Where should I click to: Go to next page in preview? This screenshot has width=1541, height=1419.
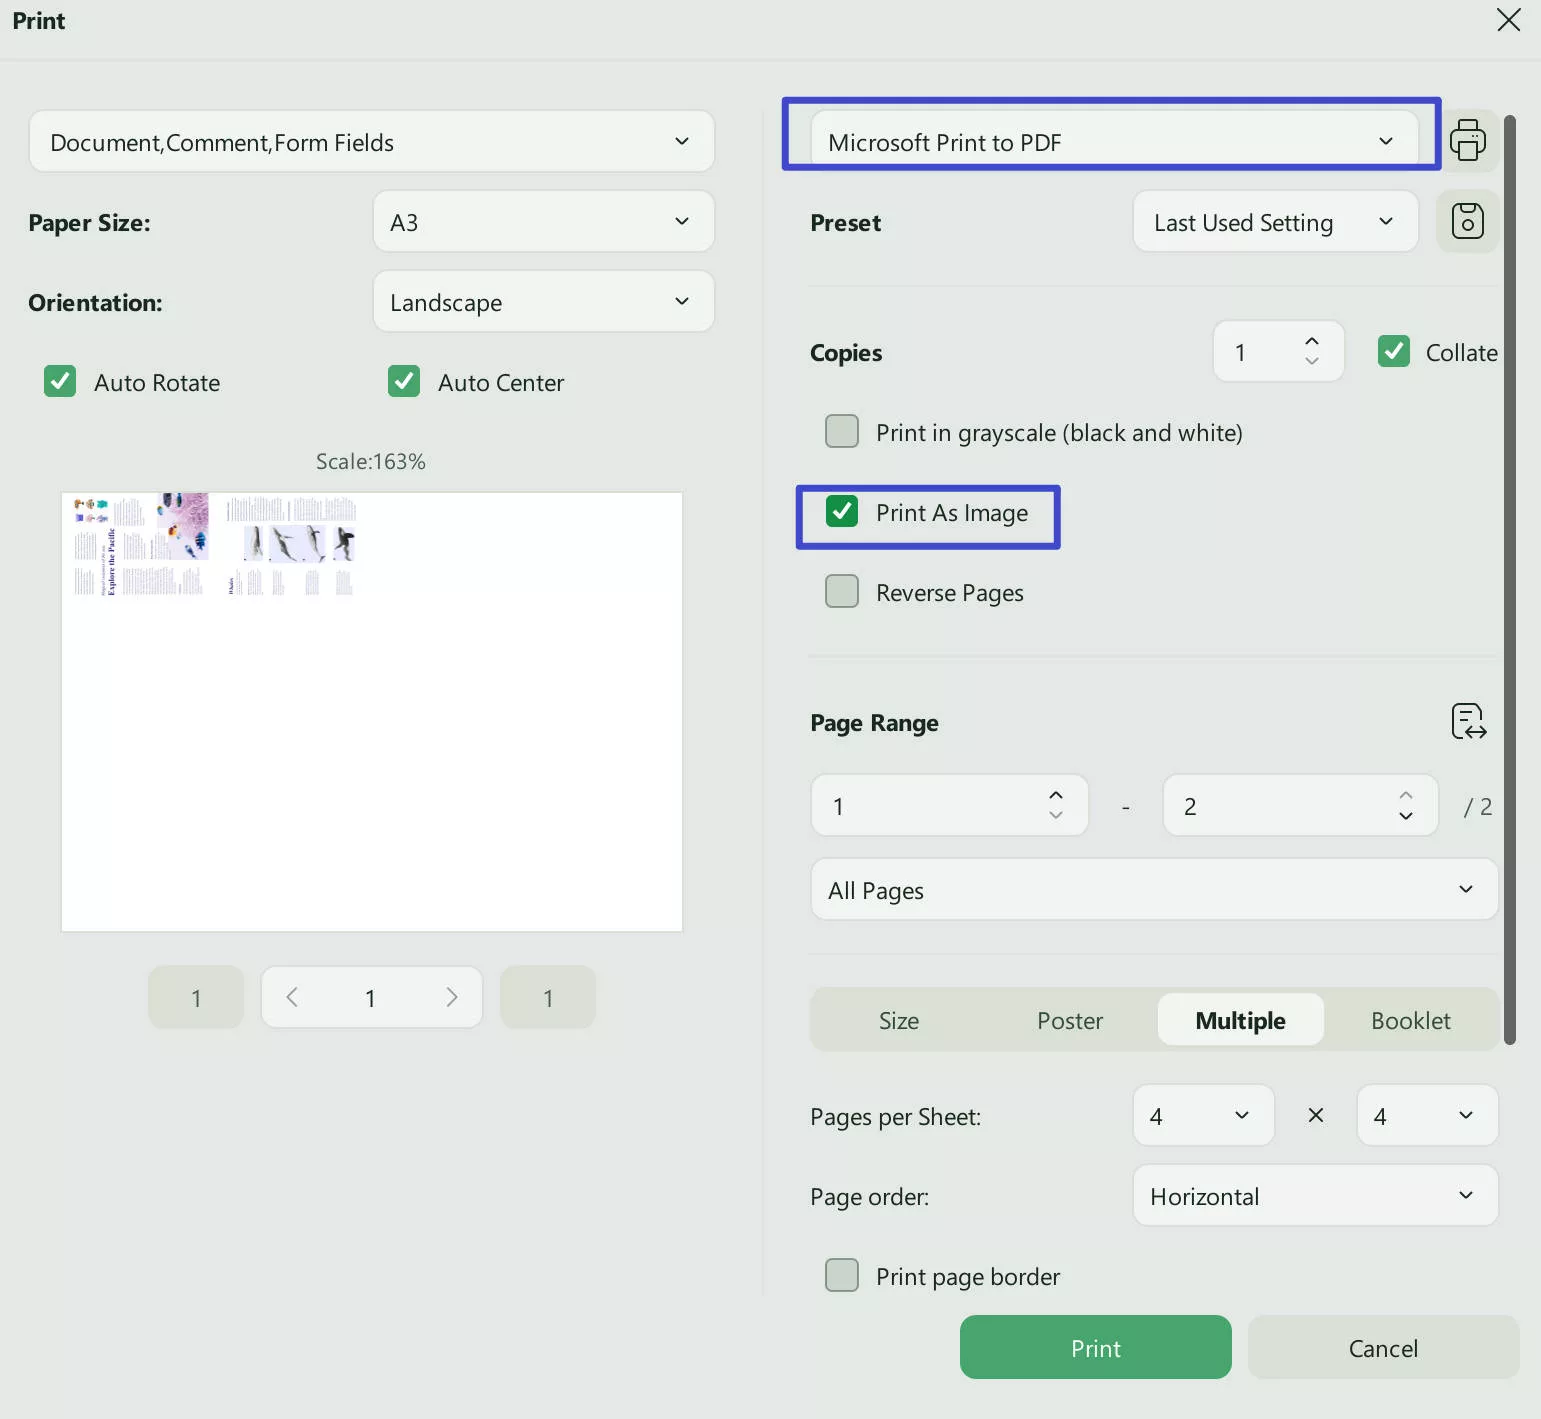click(x=451, y=997)
